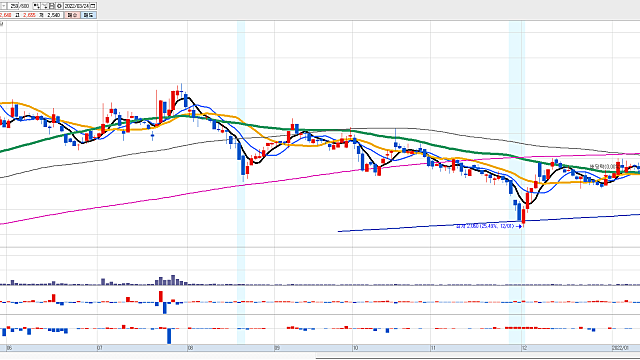Click the light blue highlighted band in mid-August
Screen dimensions: 640x360
[241, 182]
